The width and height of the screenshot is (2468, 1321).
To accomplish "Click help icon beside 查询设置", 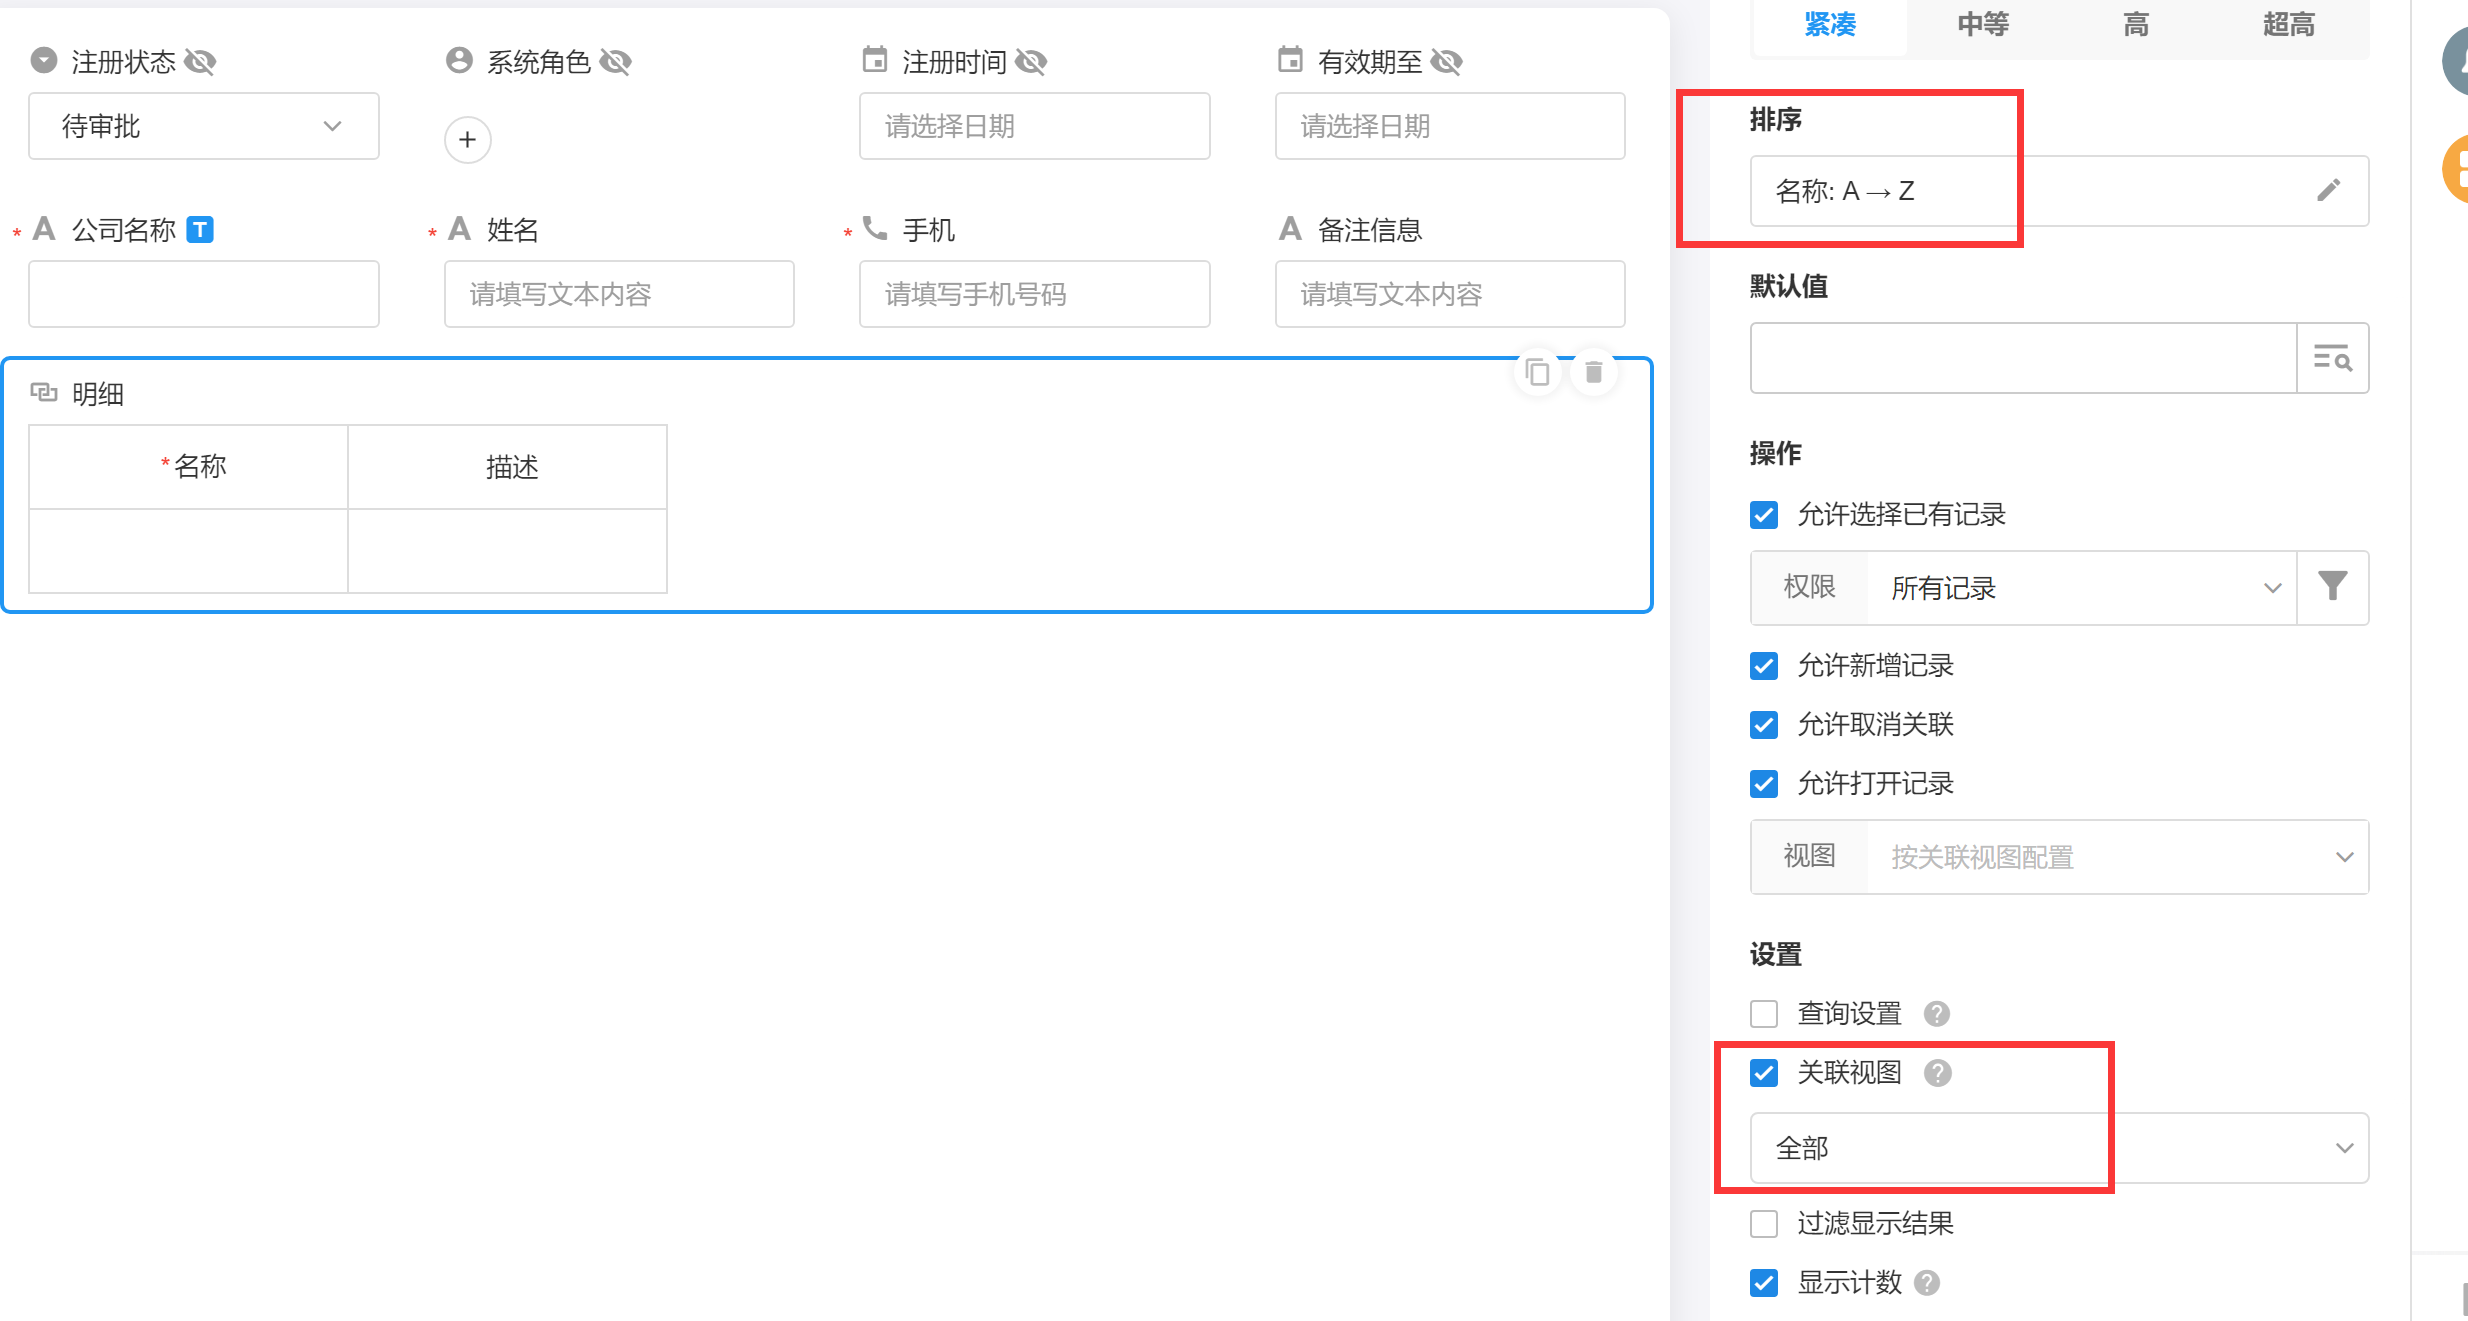I will tap(1936, 1014).
